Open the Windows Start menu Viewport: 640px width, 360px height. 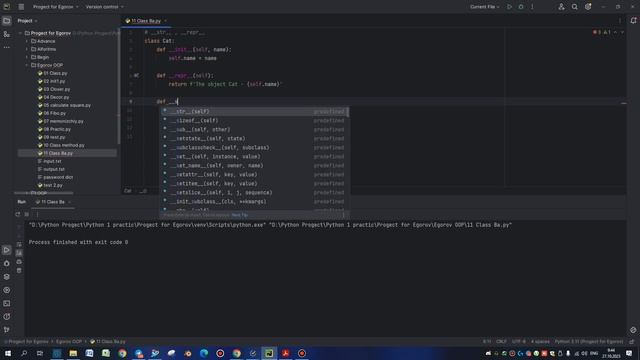8,353
